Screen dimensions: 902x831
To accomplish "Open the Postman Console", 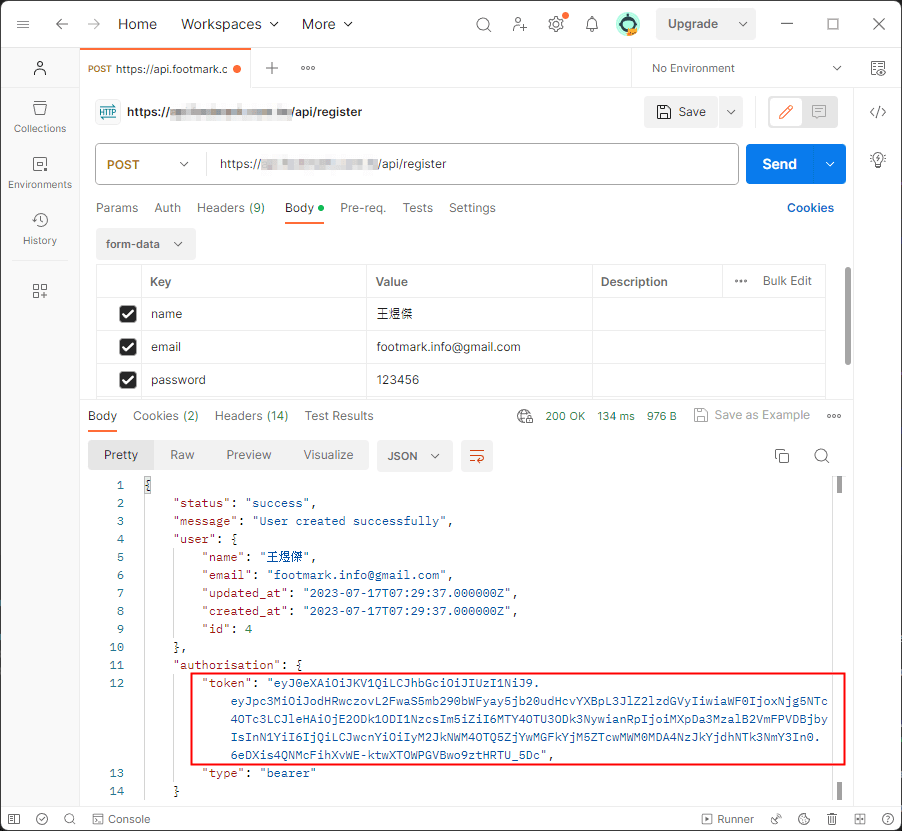I will point(121,818).
